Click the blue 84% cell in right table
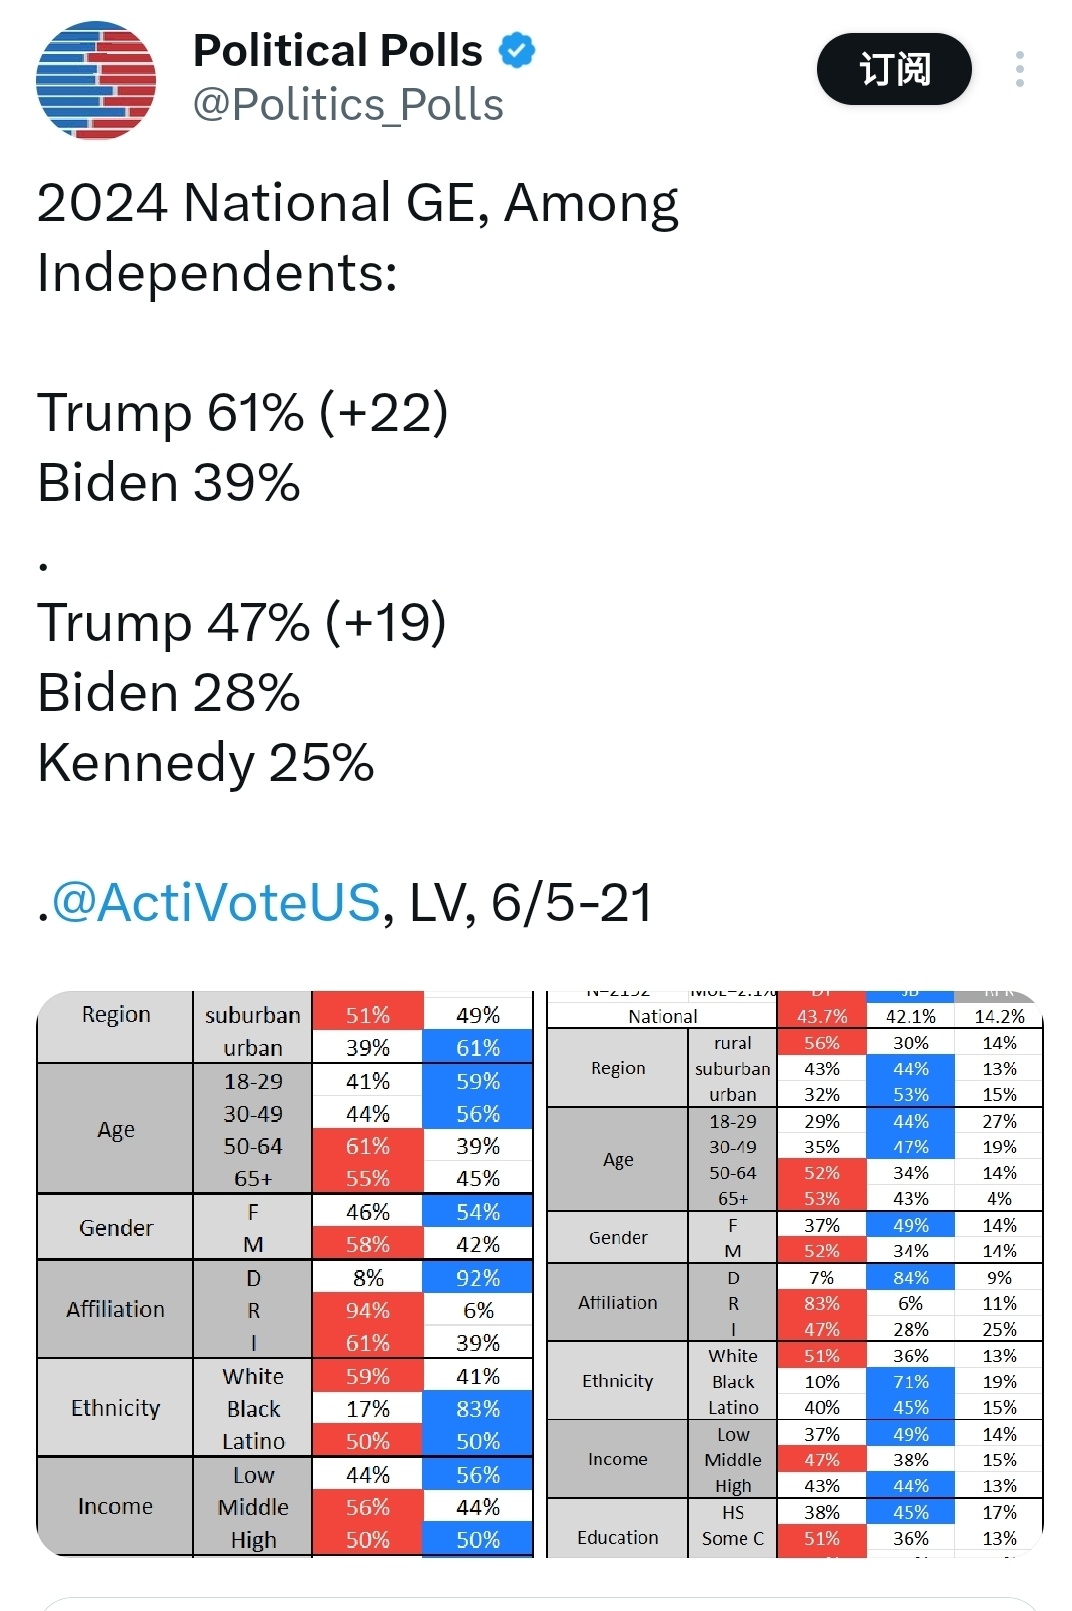Screen dimensions: 1072x1611 coord(910,1278)
